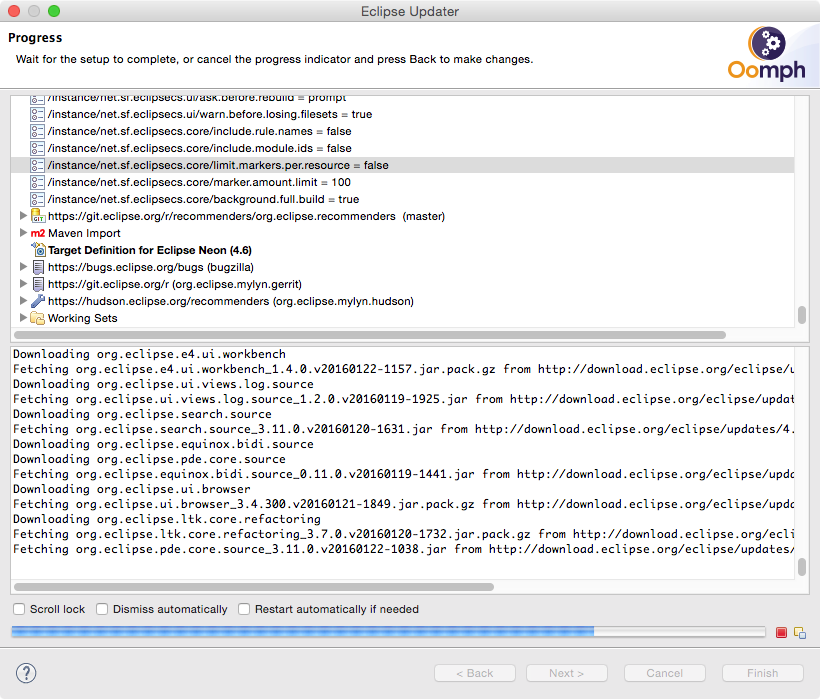Click the run in background icon
820x699 pixels.
pyautogui.click(x=800, y=633)
